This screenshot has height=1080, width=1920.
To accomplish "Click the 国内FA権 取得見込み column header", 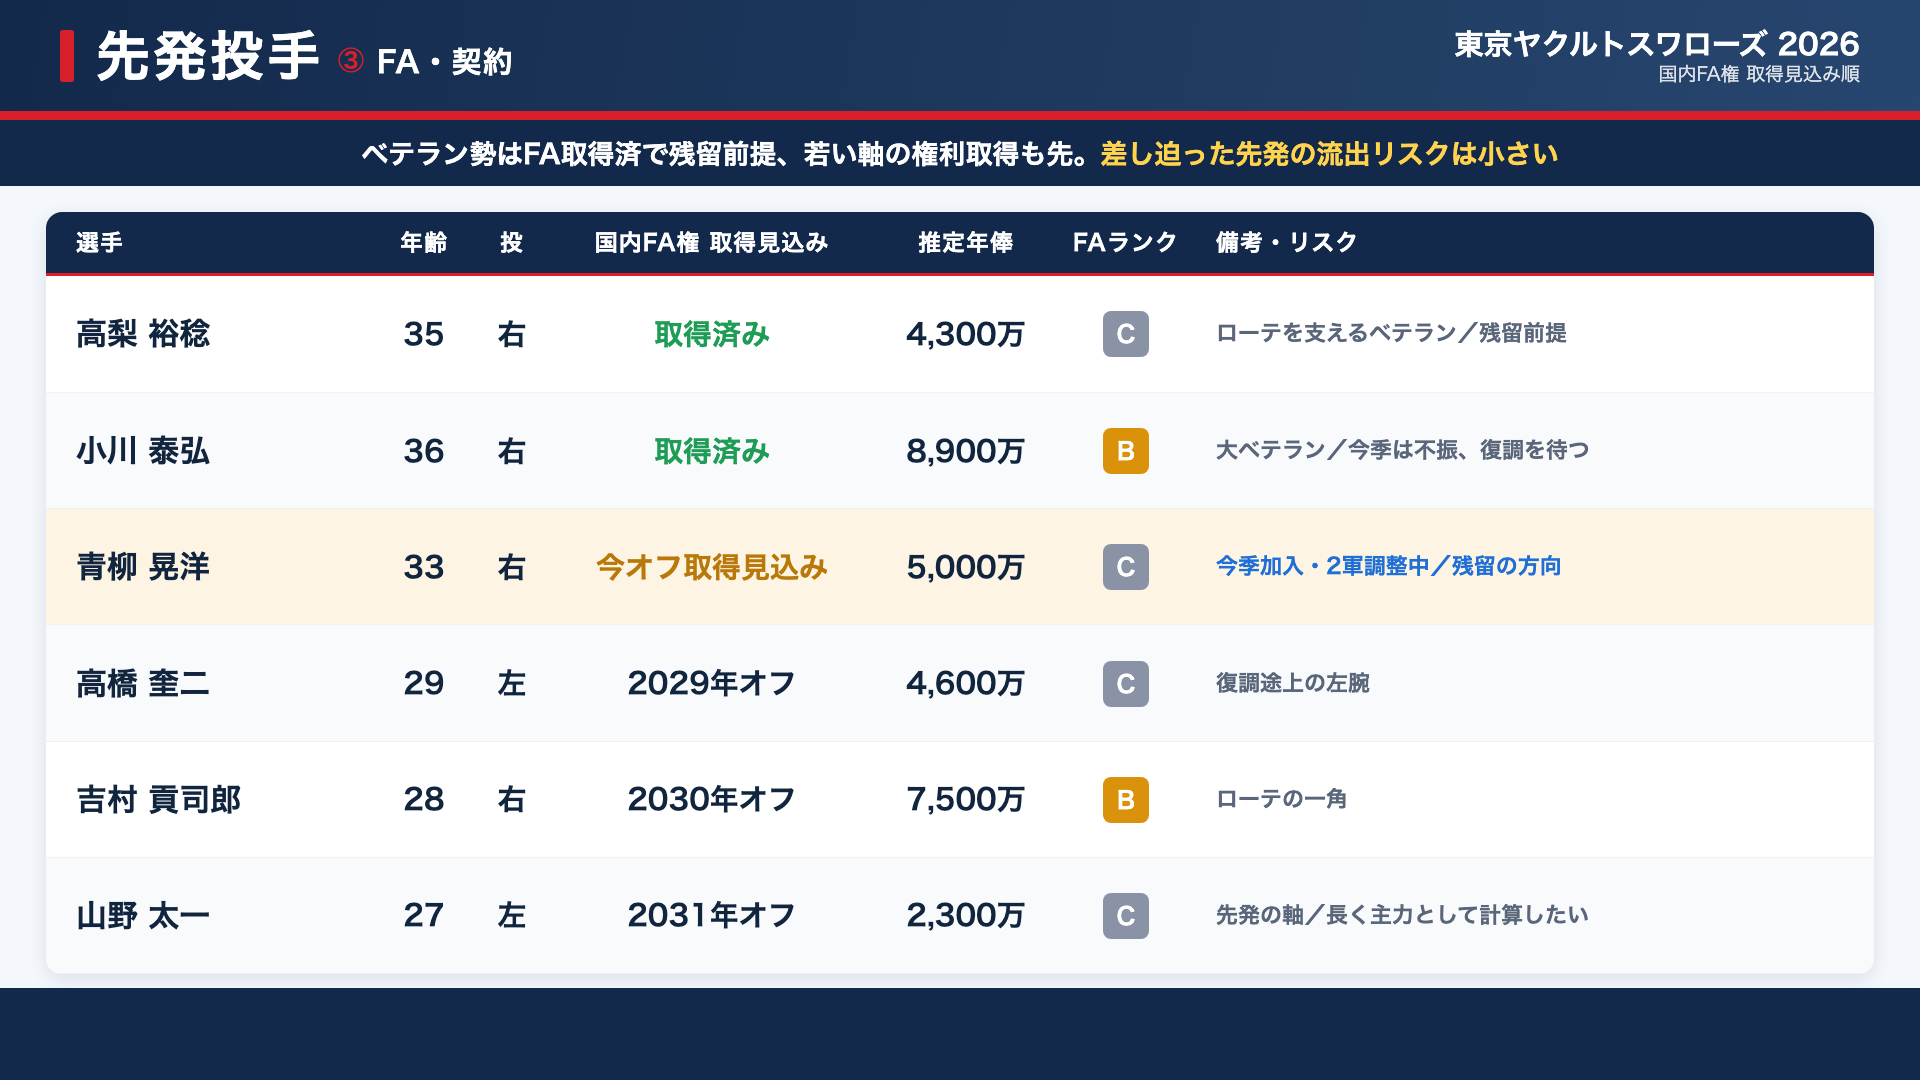I will pos(711,243).
